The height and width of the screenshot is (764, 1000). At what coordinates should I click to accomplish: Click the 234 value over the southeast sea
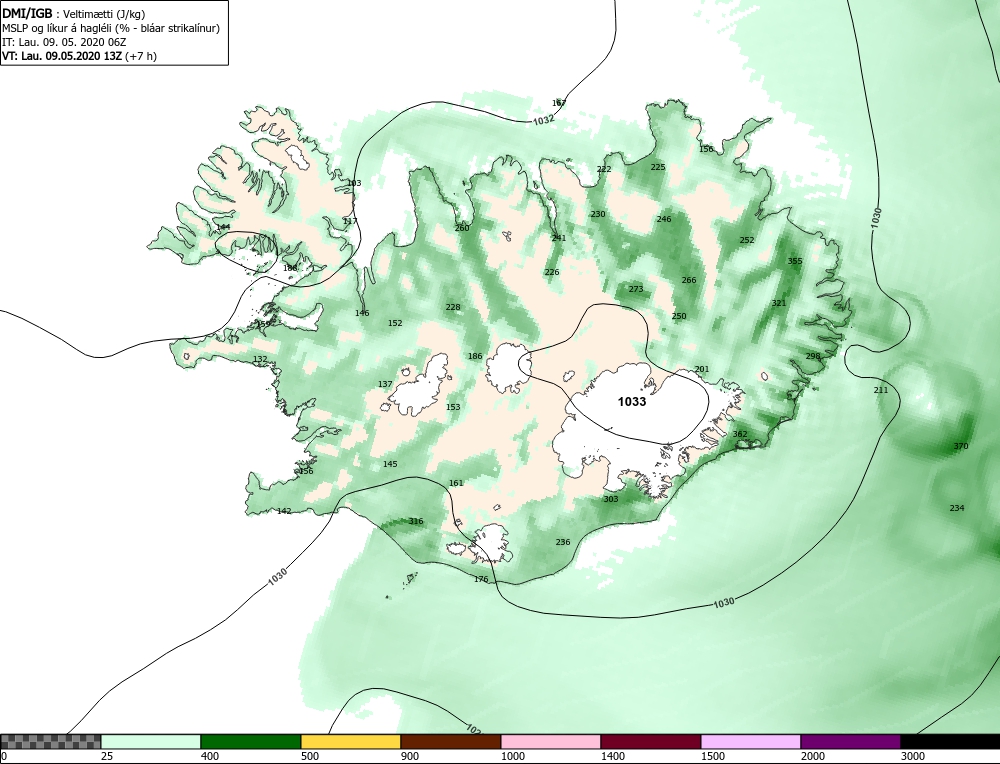957,508
